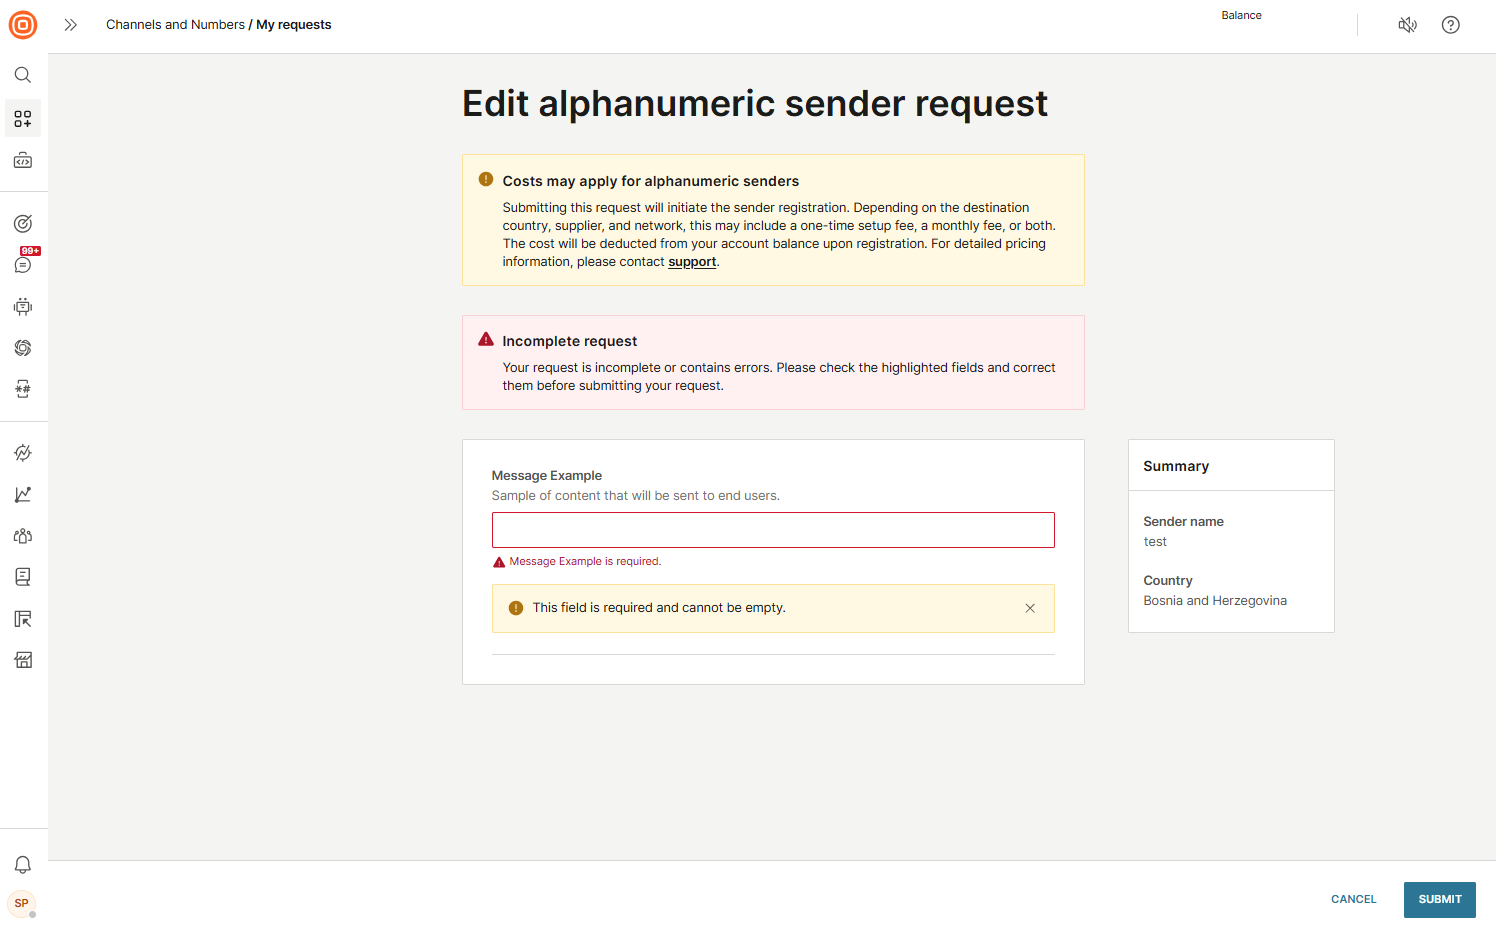Open the developer tools code icon

(x=23, y=160)
